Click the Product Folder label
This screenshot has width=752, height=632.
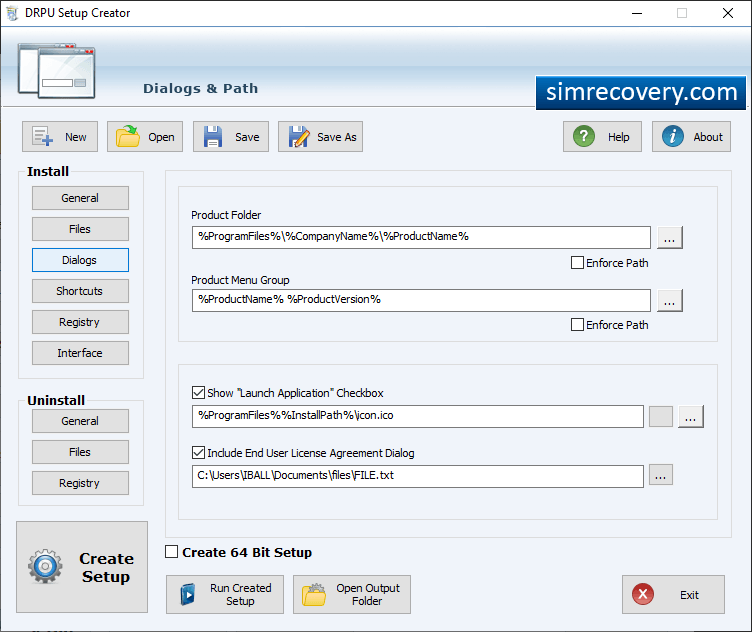pos(226,215)
